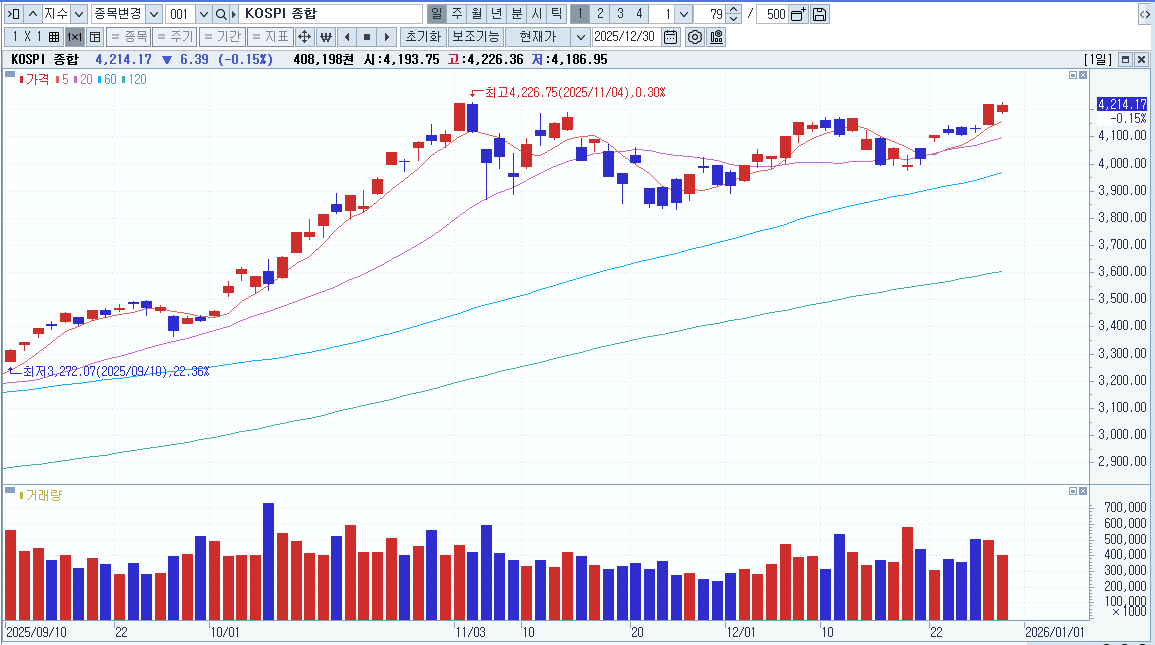Select the 월 (monthly) period tab
This screenshot has height=645, width=1155.
point(477,14)
